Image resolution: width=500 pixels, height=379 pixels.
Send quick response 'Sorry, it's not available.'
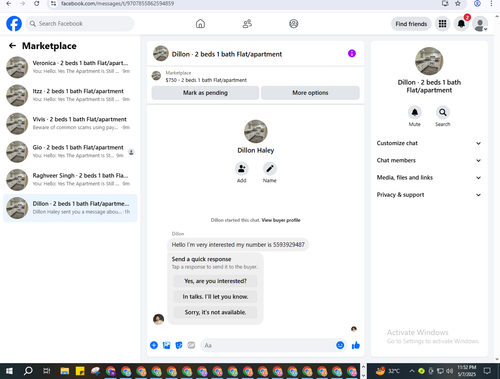(215, 312)
